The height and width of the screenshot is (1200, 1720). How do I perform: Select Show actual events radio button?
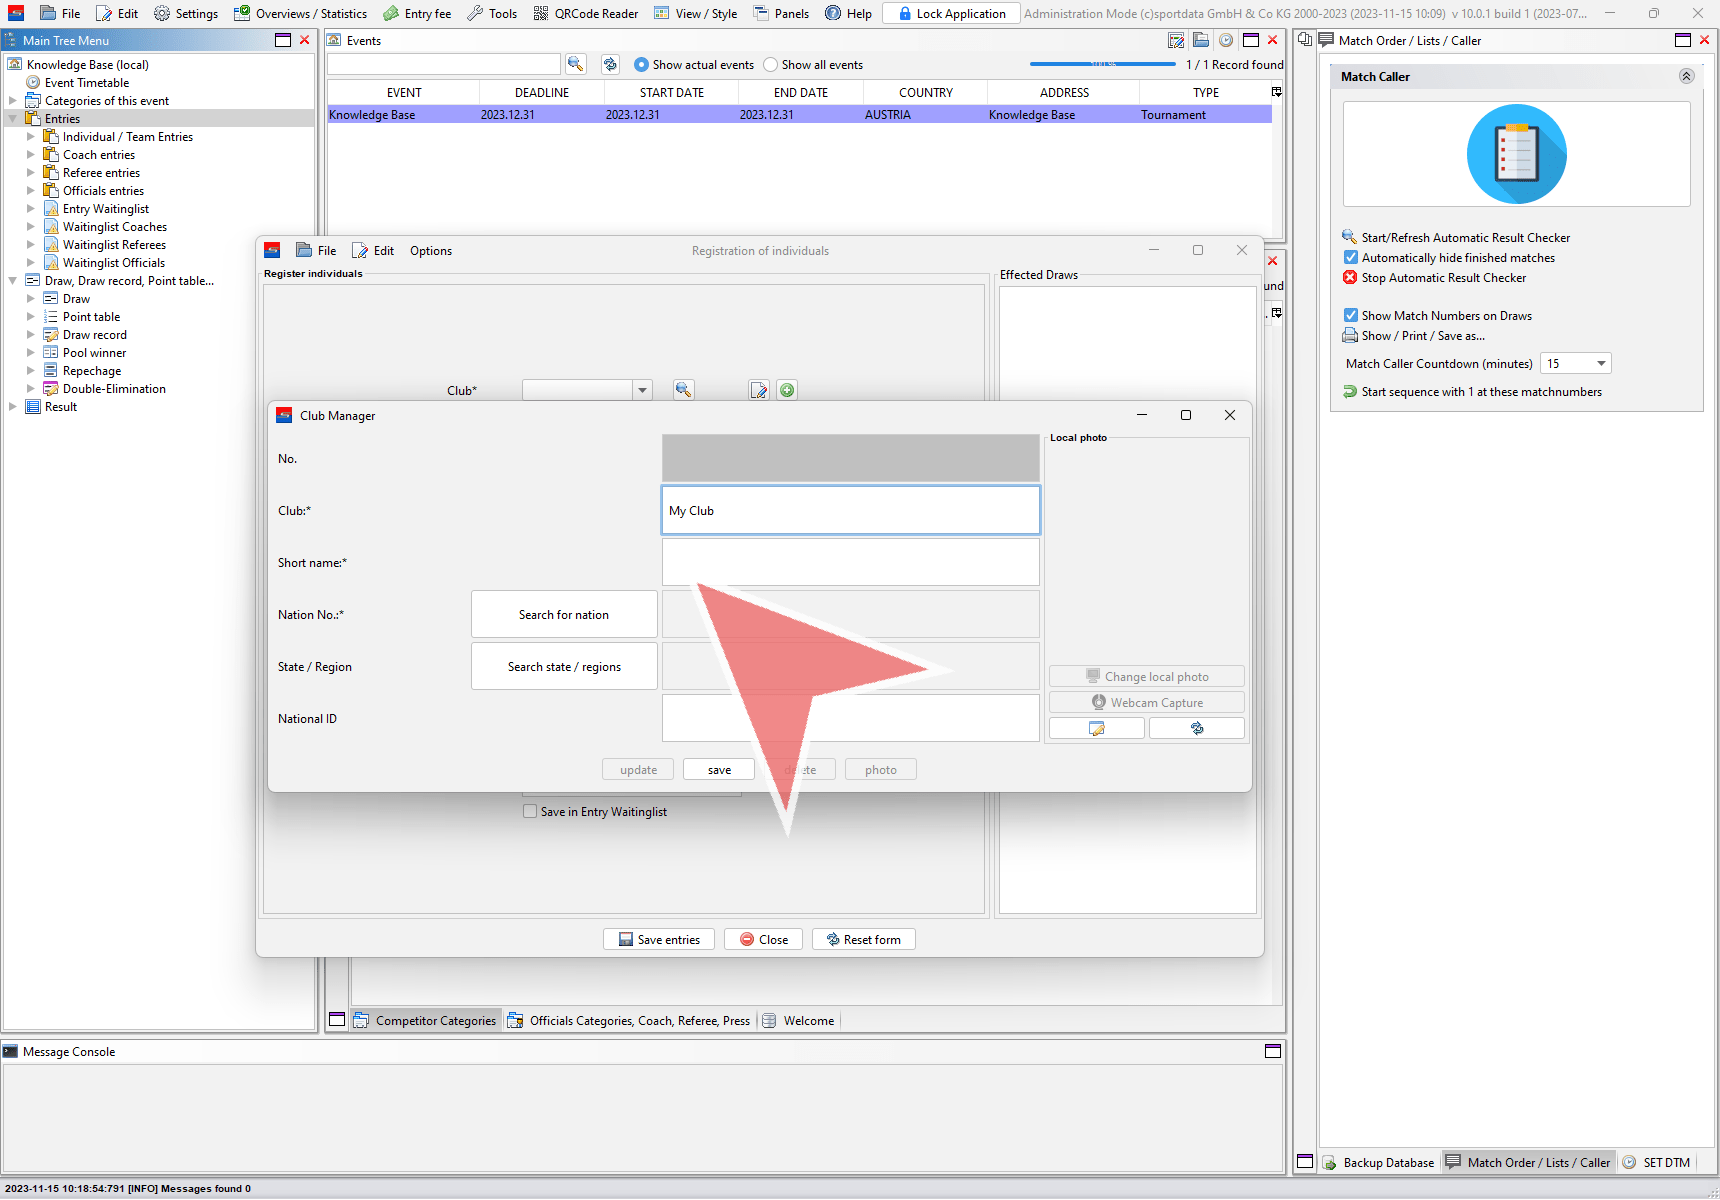pos(641,65)
